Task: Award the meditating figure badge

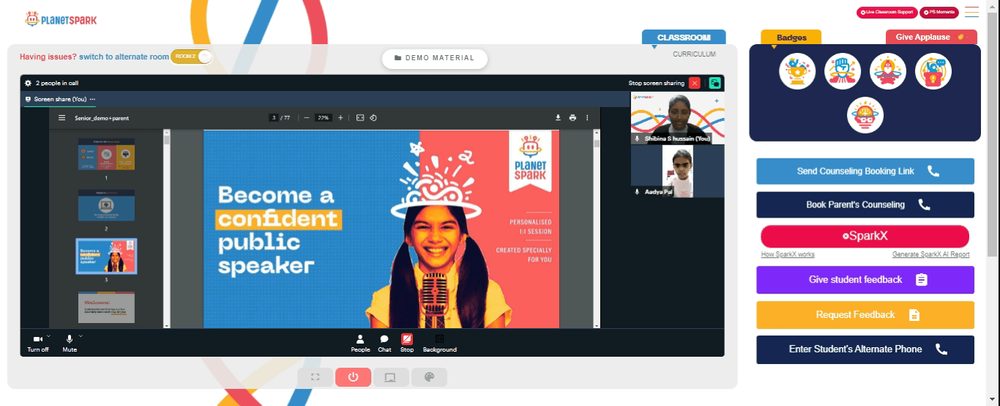Action: point(888,71)
